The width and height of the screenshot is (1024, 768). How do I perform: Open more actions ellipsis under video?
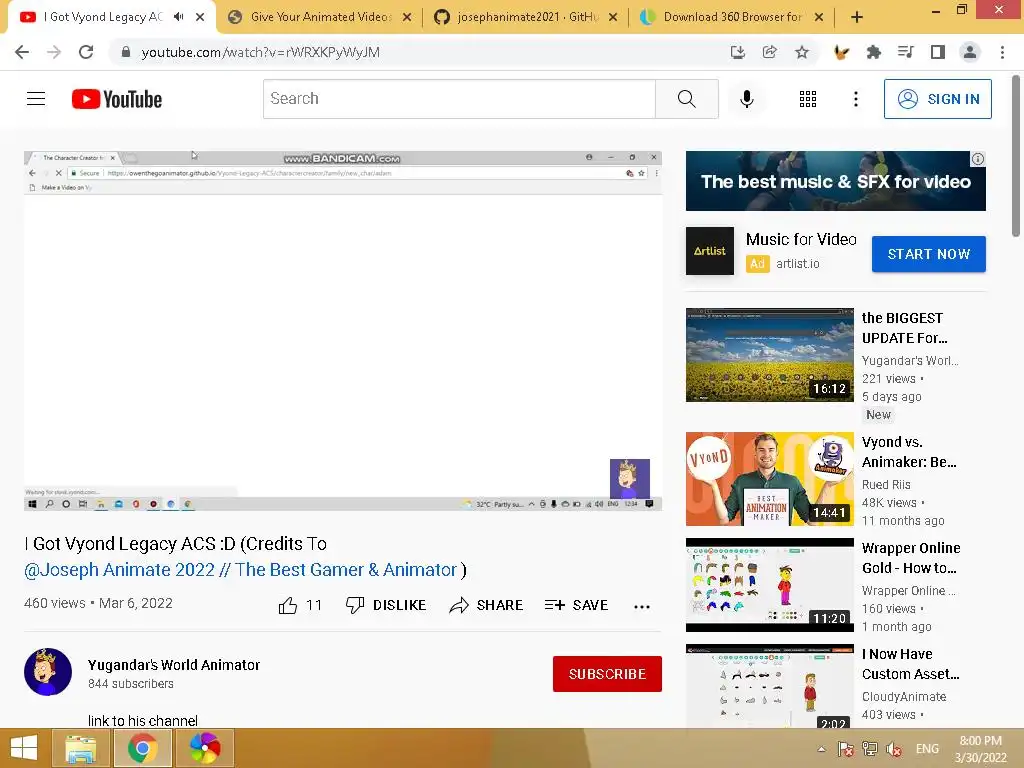coord(642,606)
